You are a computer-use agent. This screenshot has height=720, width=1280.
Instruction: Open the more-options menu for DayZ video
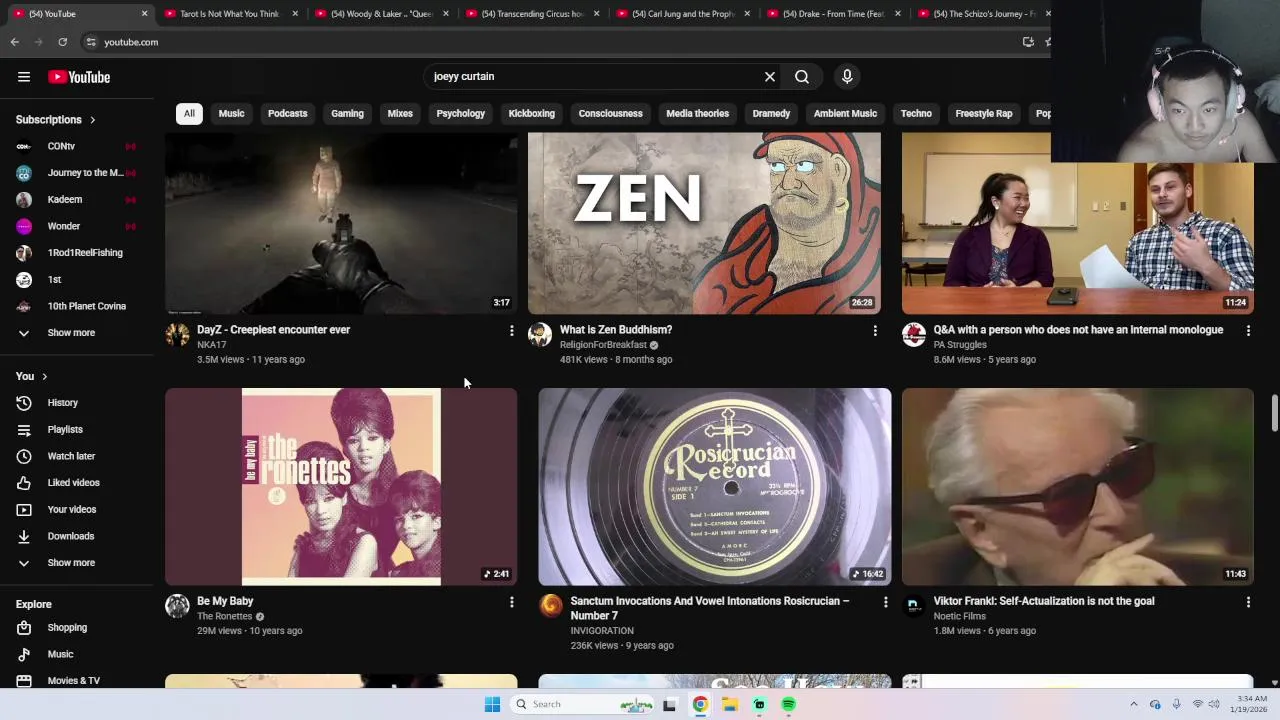[x=512, y=330]
